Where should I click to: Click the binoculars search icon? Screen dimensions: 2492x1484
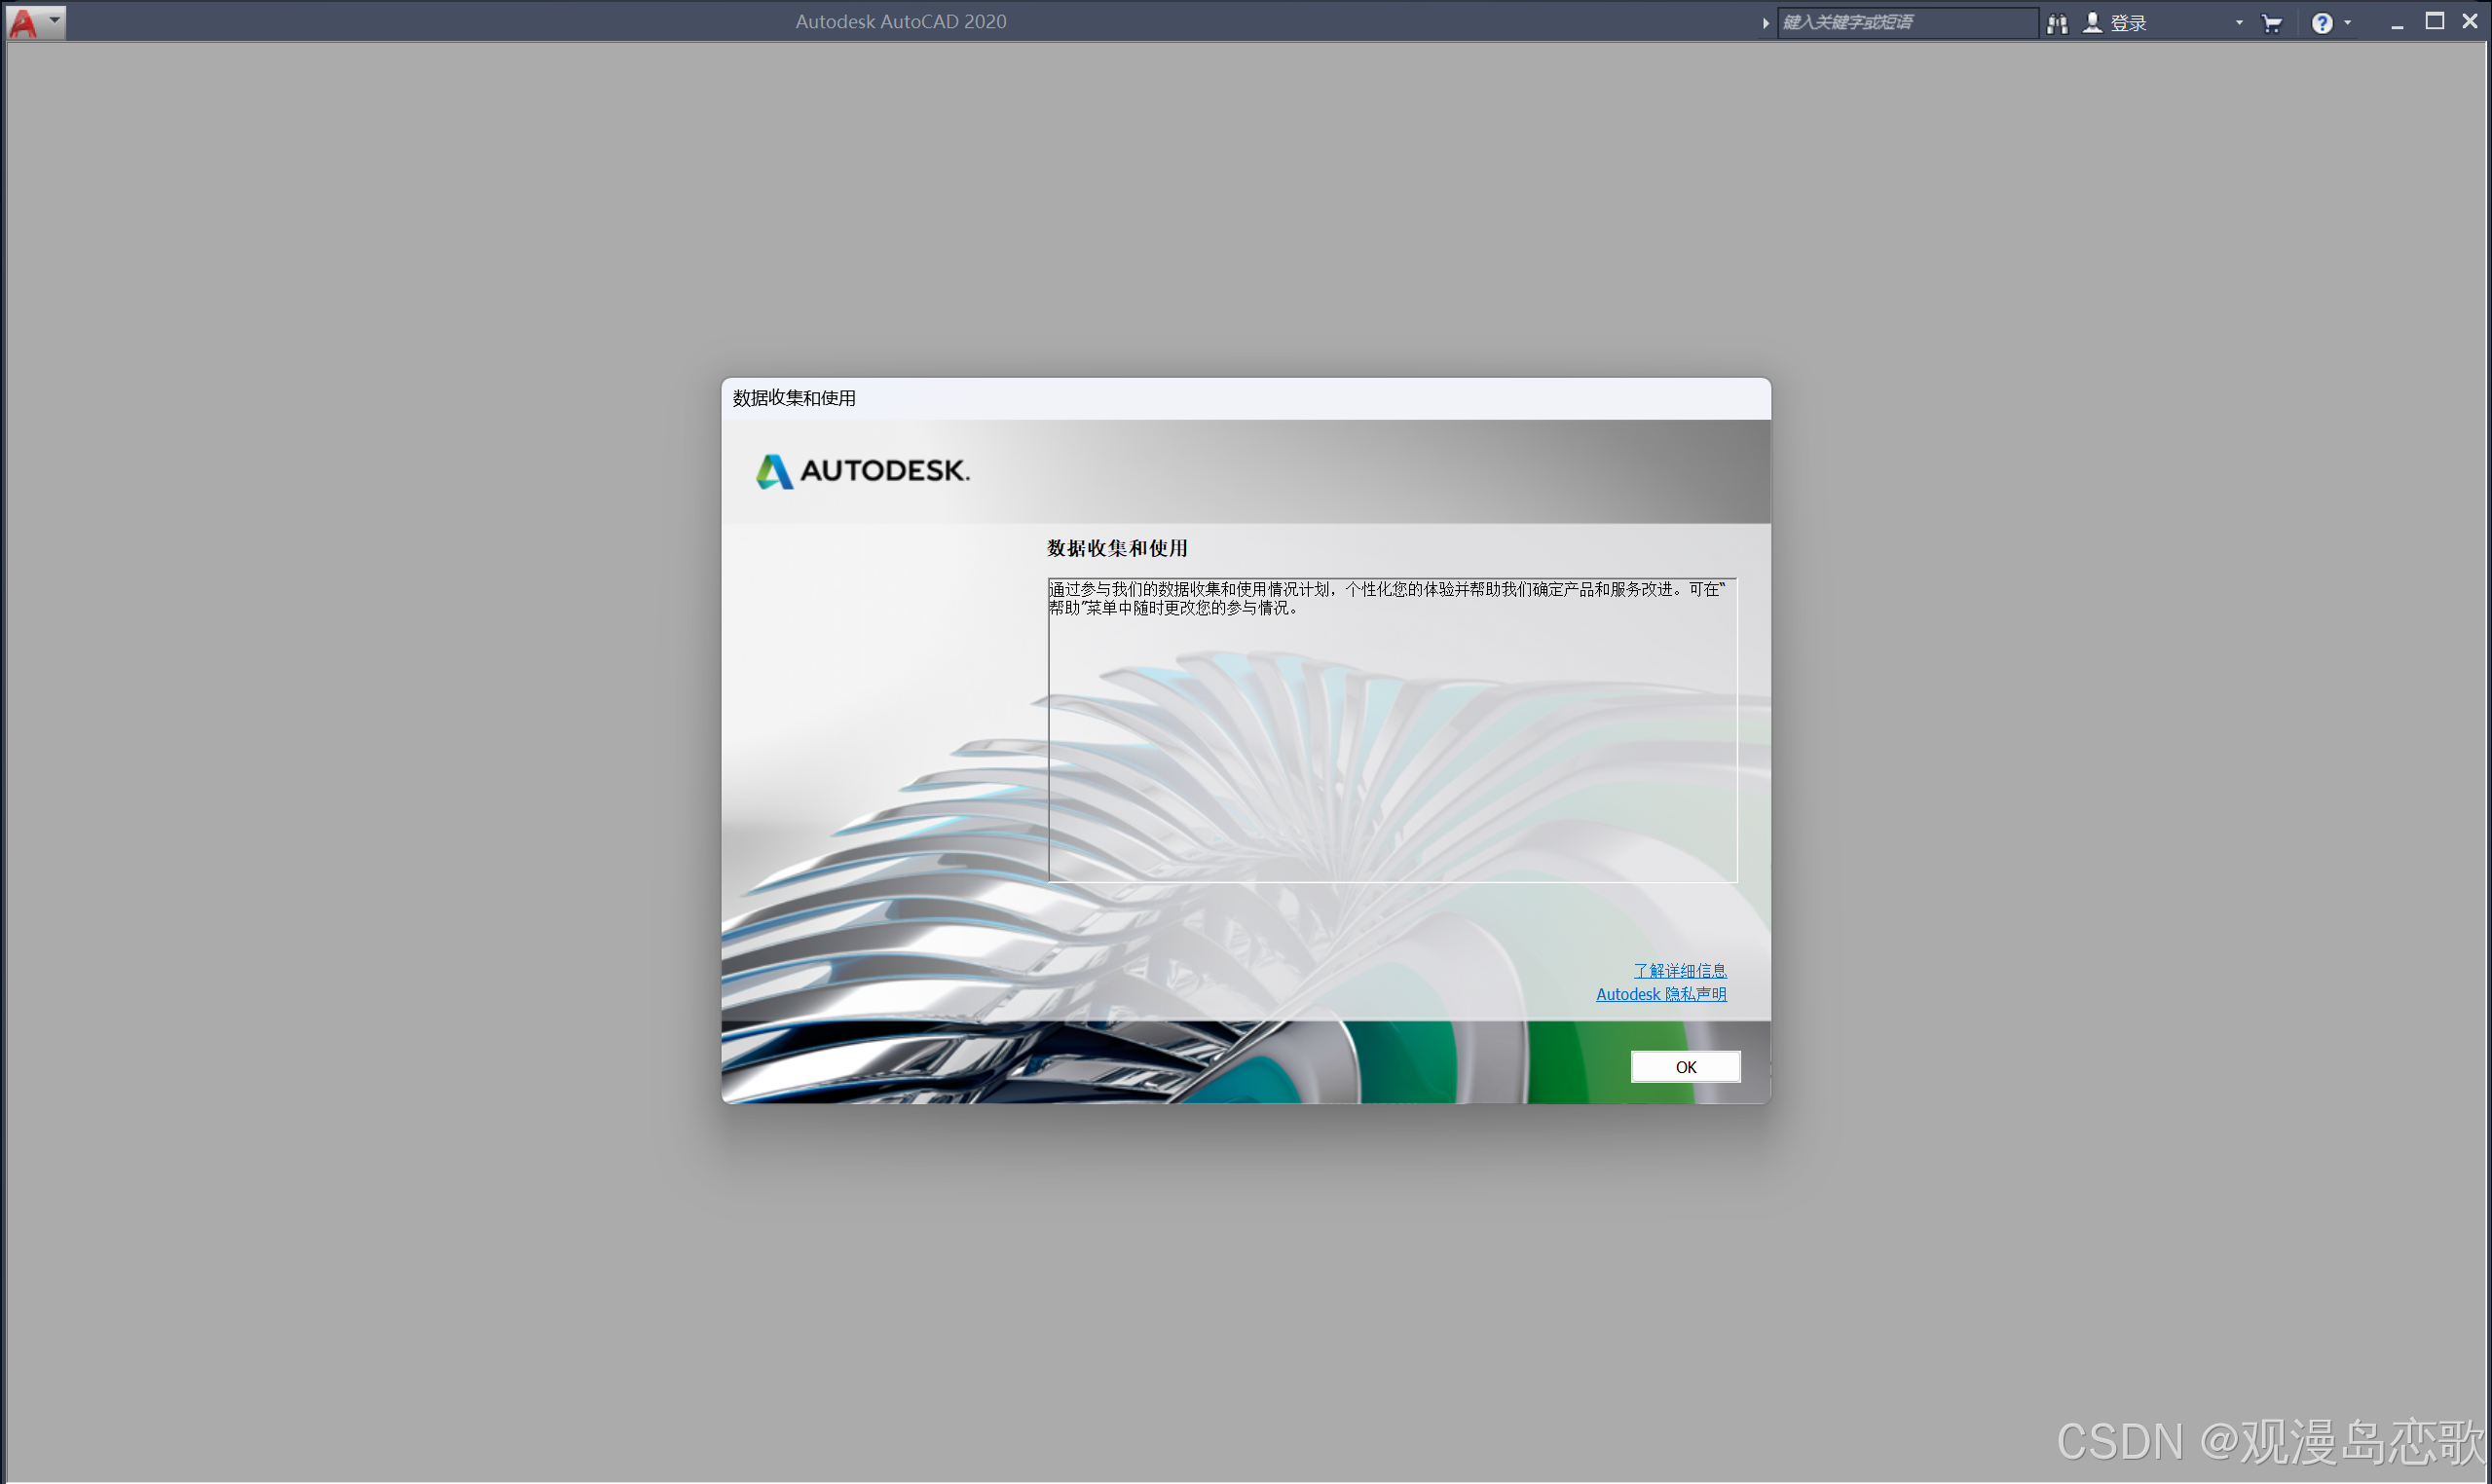(2057, 23)
